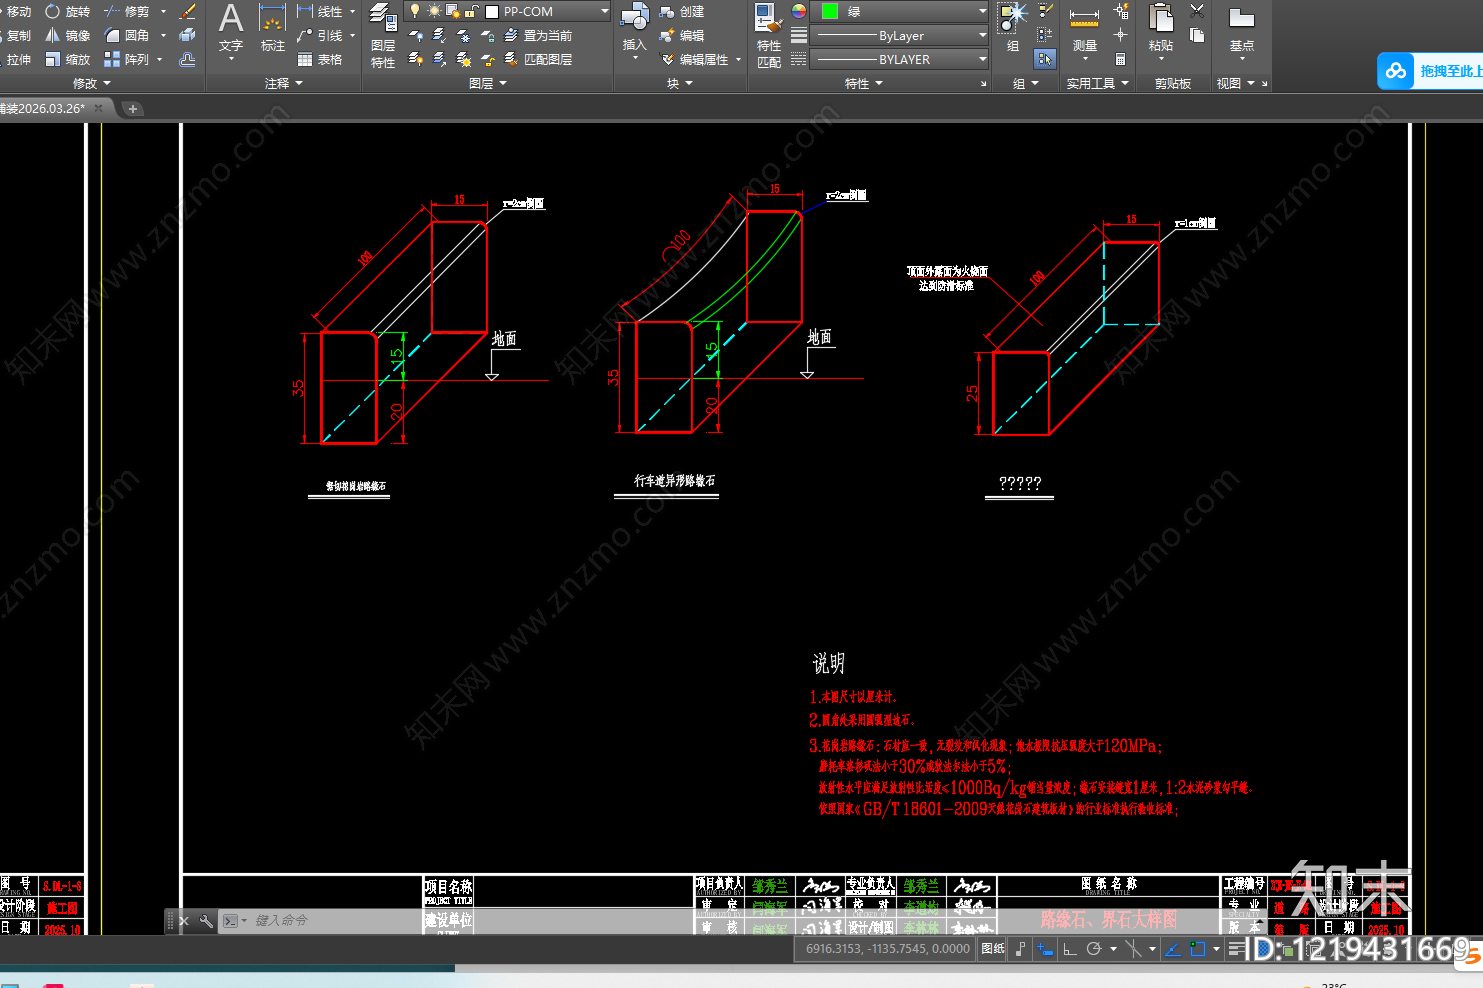Expand the Utilities (实用工具) panel

(x=1097, y=84)
